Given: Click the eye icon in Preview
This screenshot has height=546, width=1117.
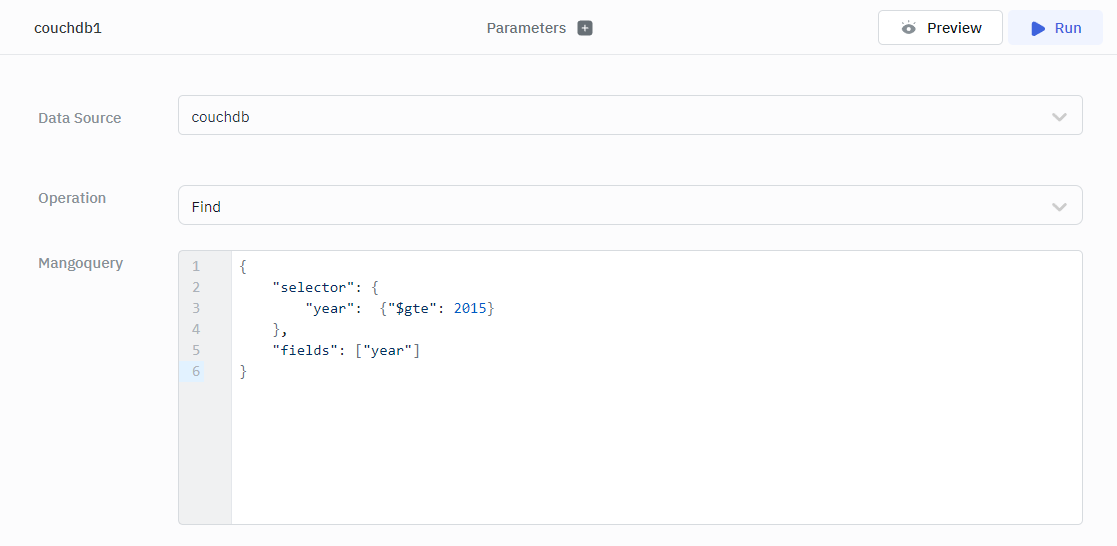Looking at the screenshot, I should coord(908,28).
